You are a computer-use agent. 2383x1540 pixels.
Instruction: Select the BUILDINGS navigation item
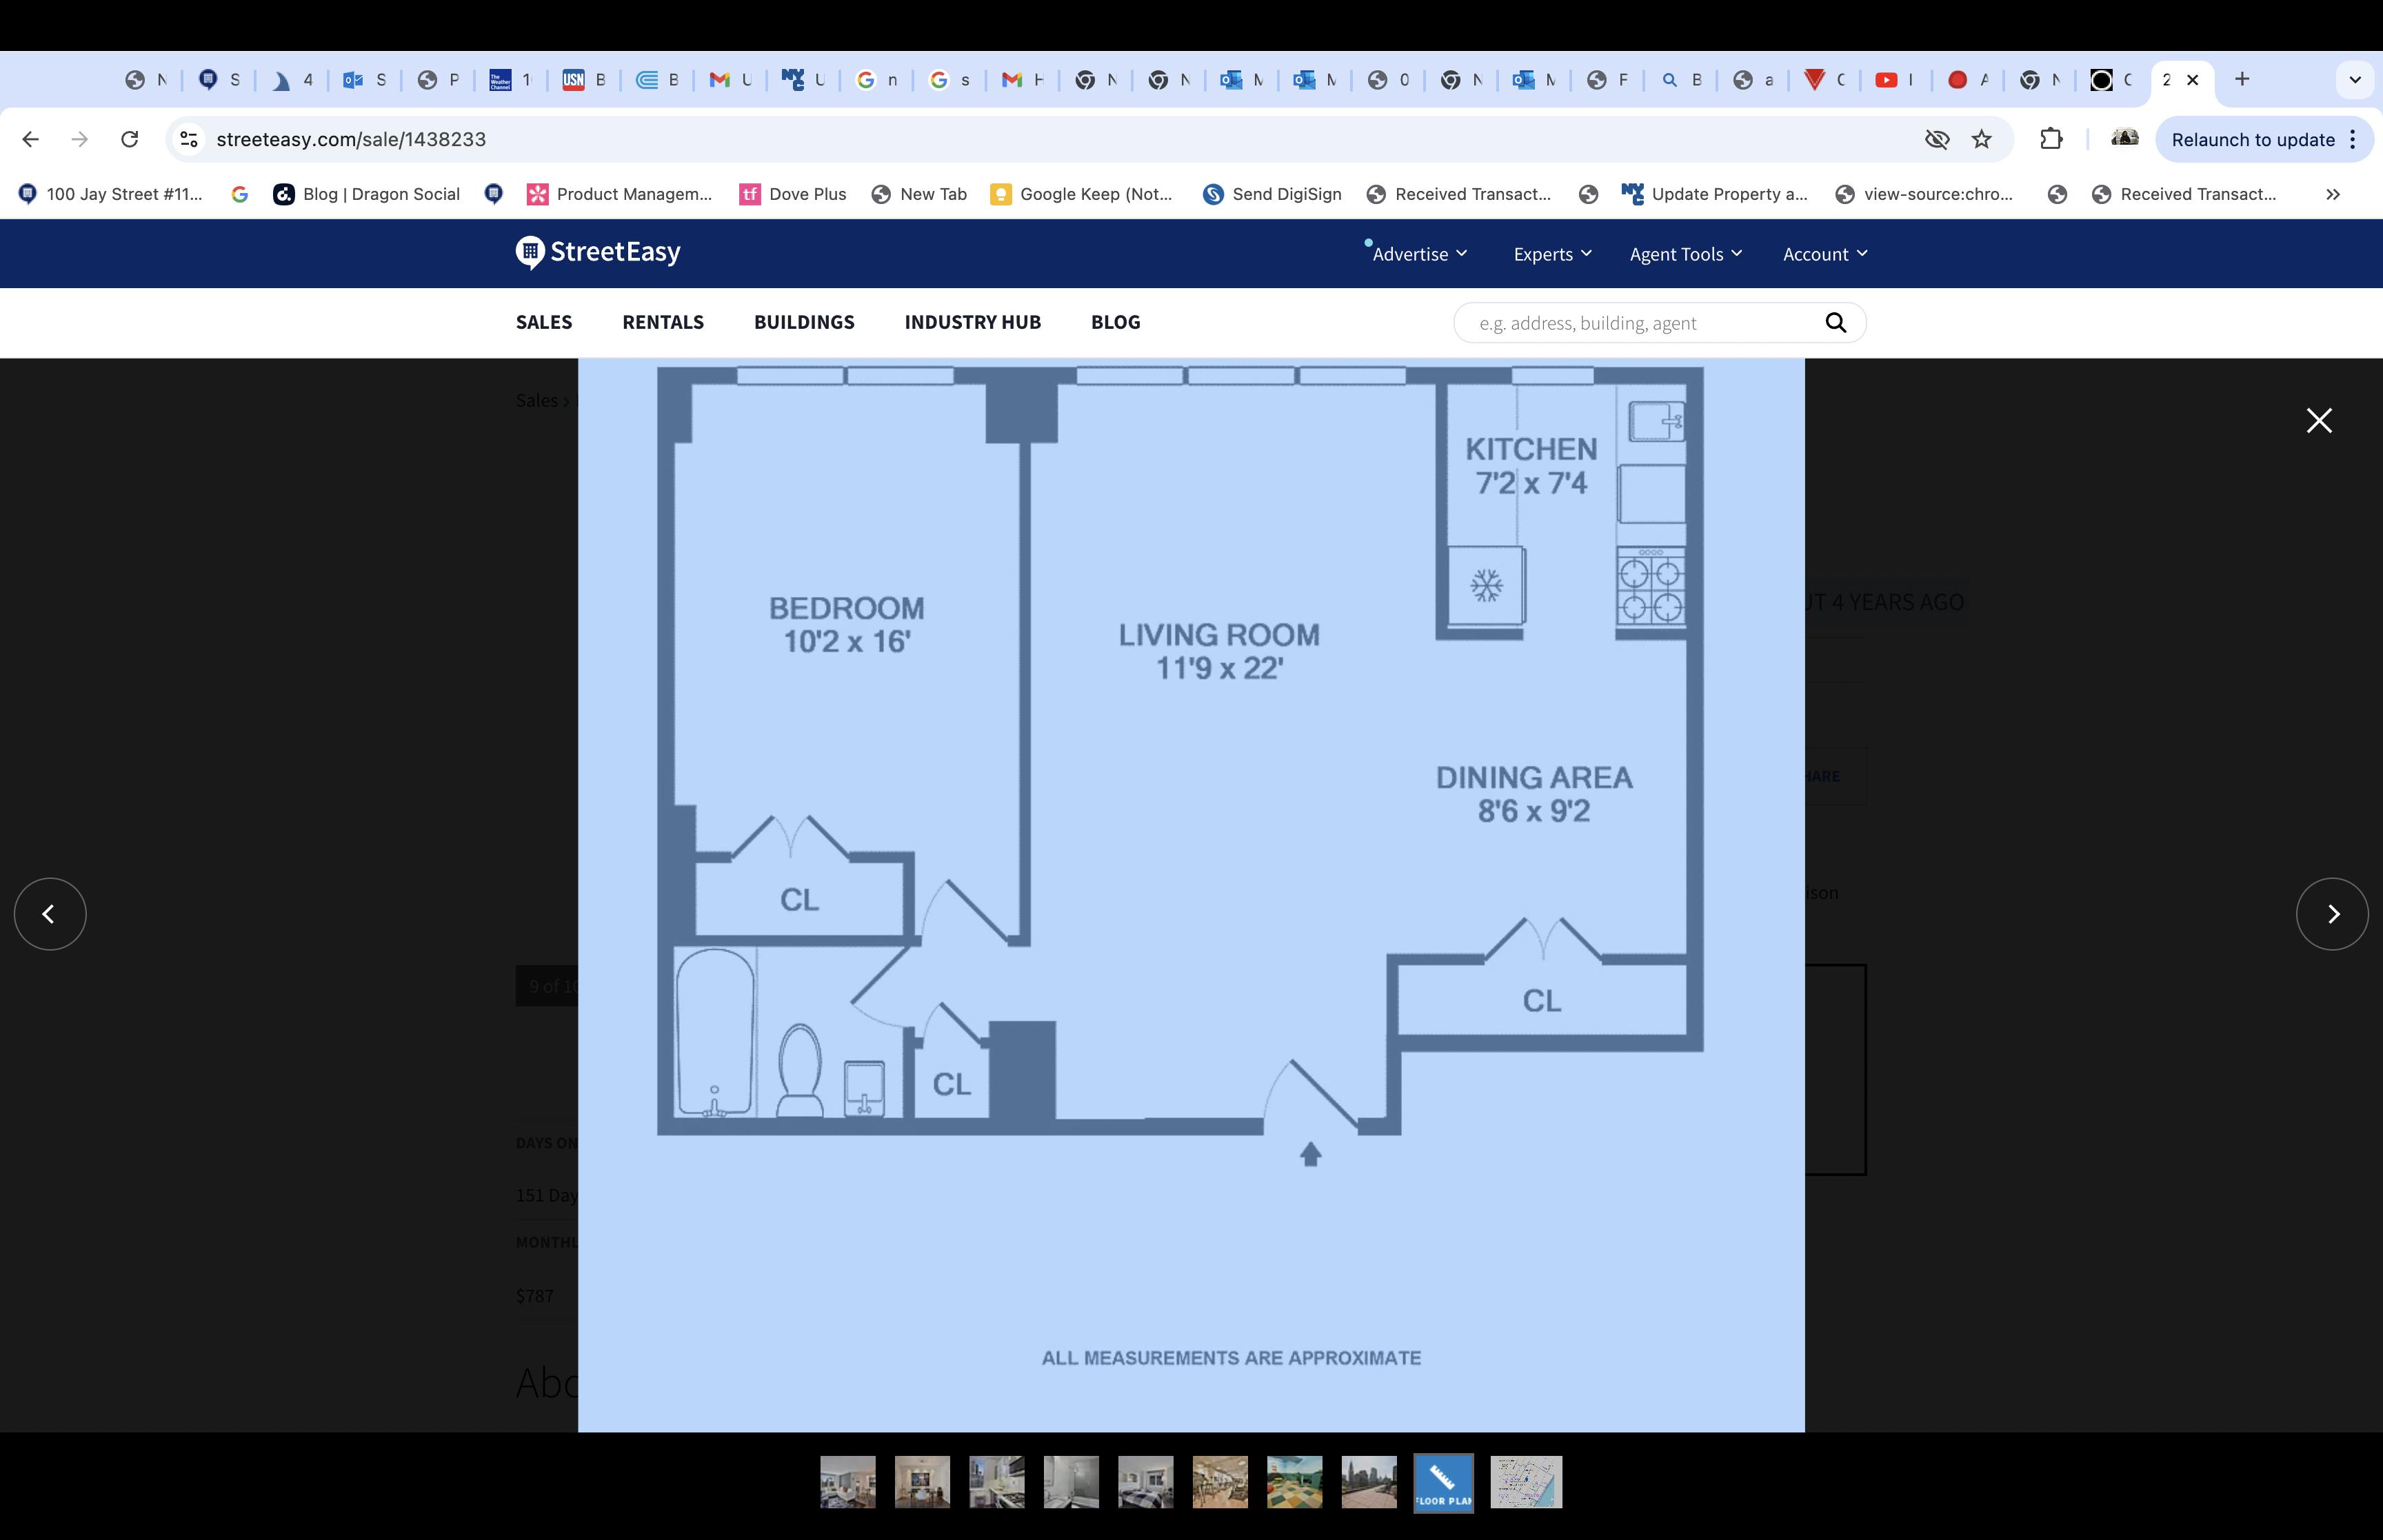pos(803,322)
